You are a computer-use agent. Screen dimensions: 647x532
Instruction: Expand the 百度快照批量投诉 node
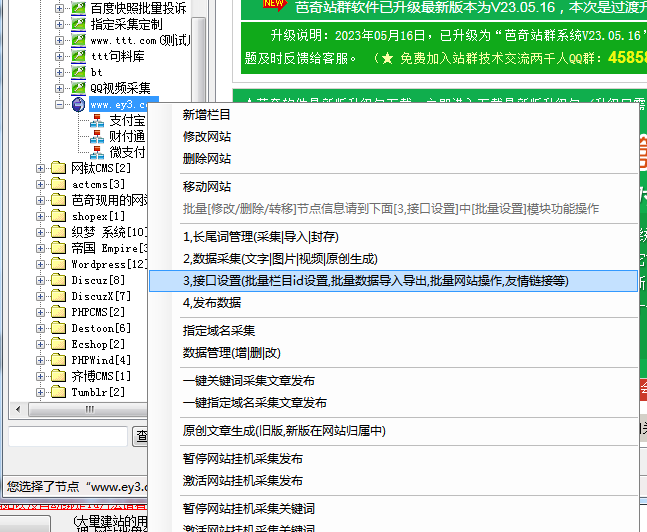59,8
